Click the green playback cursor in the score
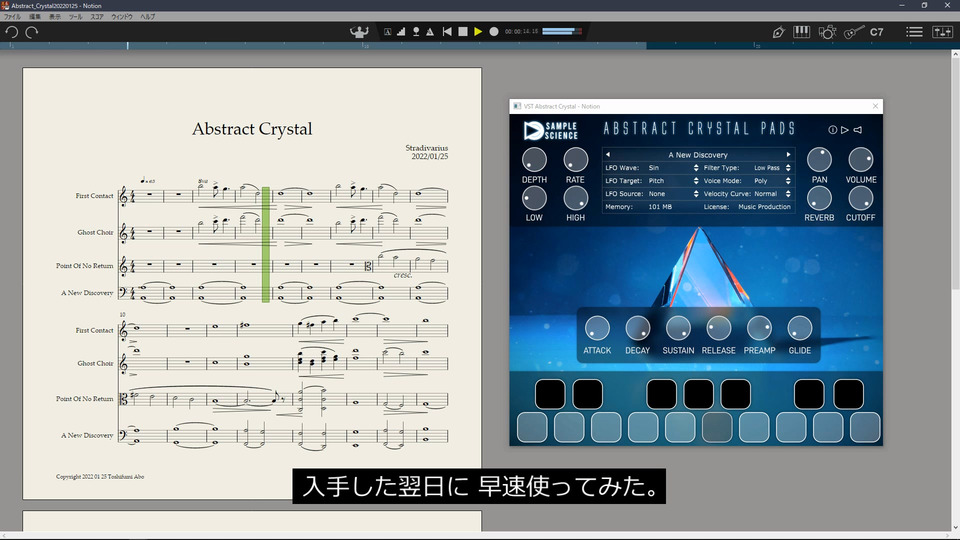The image size is (960, 540). click(x=266, y=245)
